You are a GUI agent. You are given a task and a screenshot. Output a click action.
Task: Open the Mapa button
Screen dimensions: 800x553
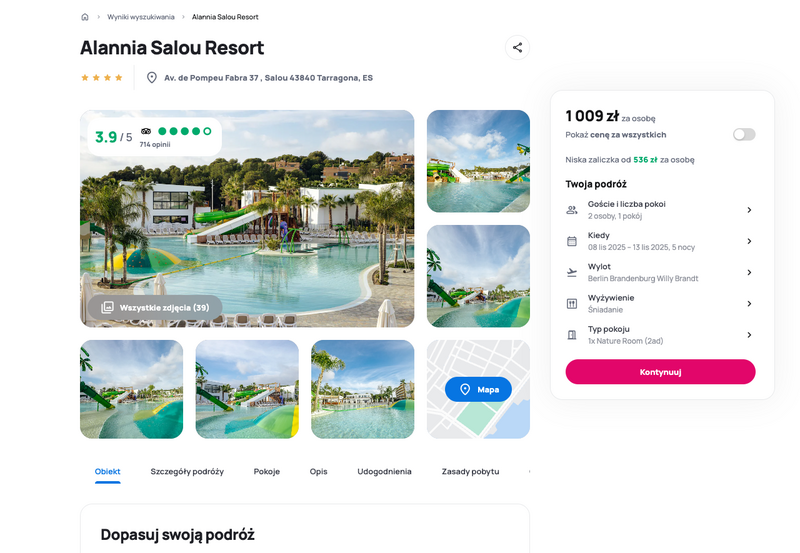pyautogui.click(x=478, y=389)
